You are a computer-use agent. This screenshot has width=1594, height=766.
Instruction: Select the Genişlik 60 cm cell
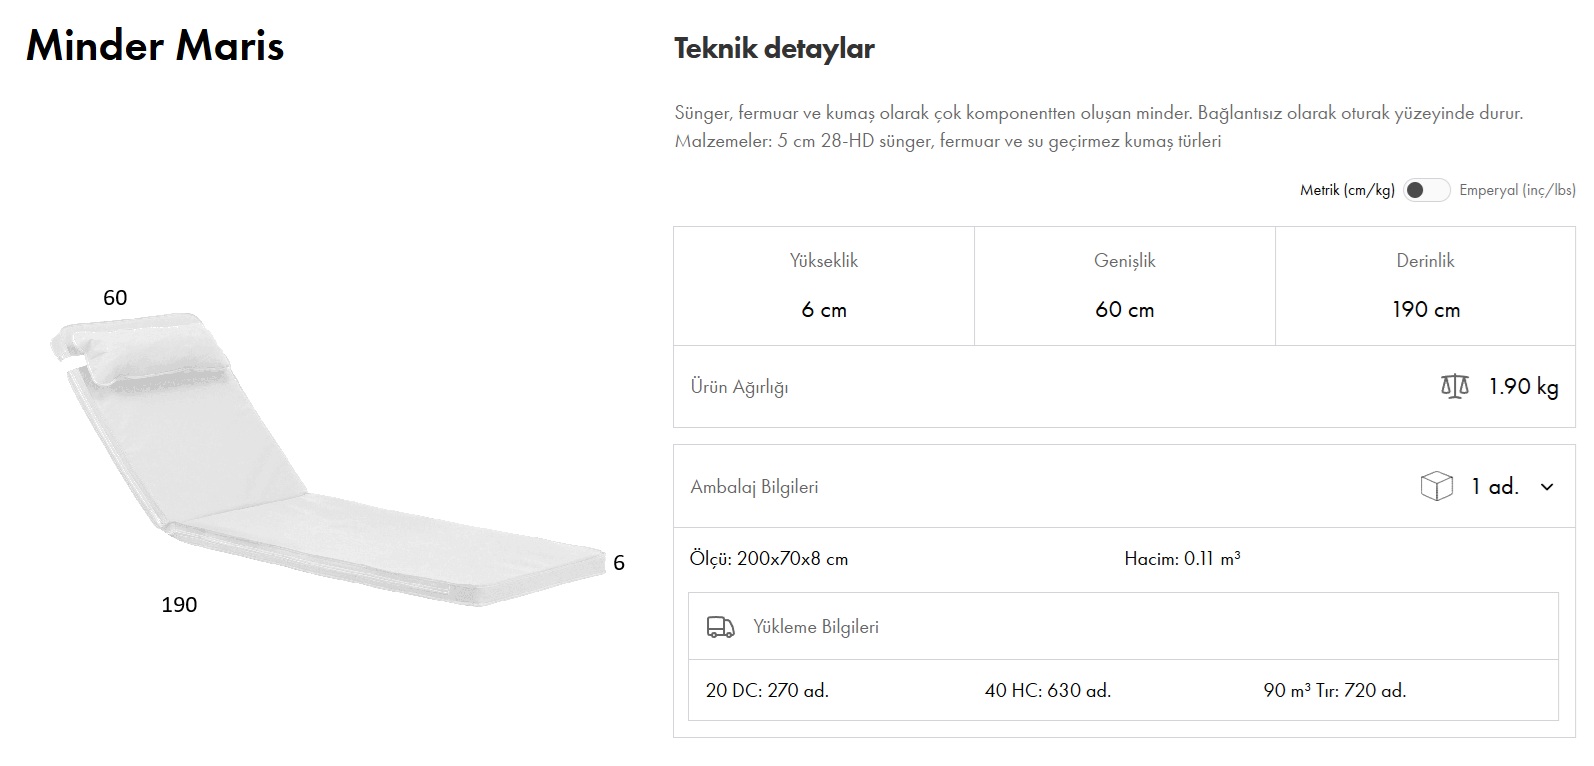coord(1124,286)
